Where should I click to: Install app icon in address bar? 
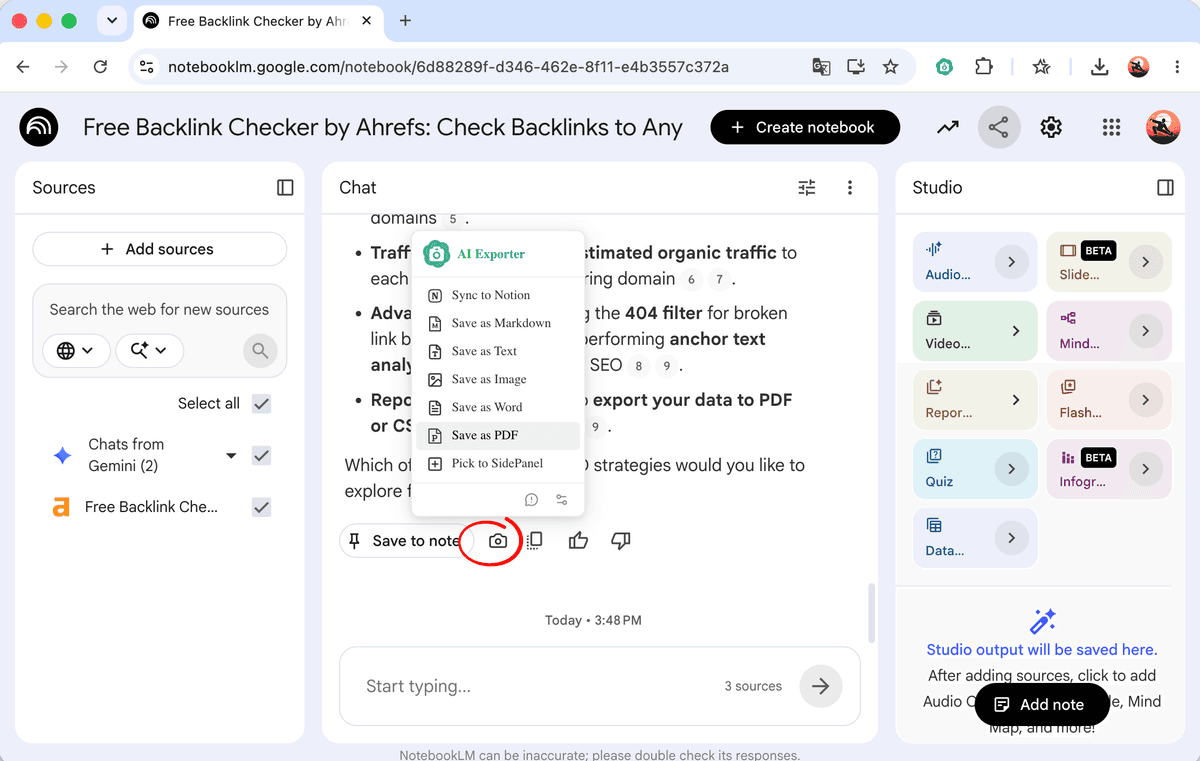coord(856,67)
